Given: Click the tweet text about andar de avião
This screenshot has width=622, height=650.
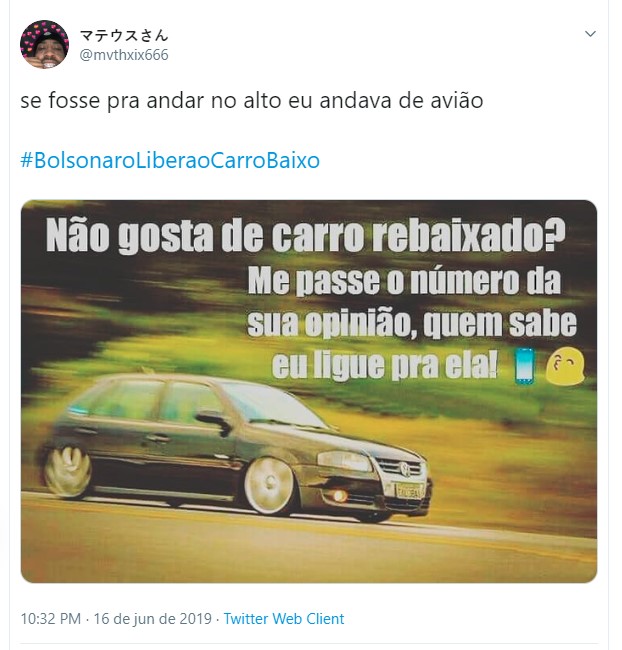Looking at the screenshot, I should click(x=252, y=101).
